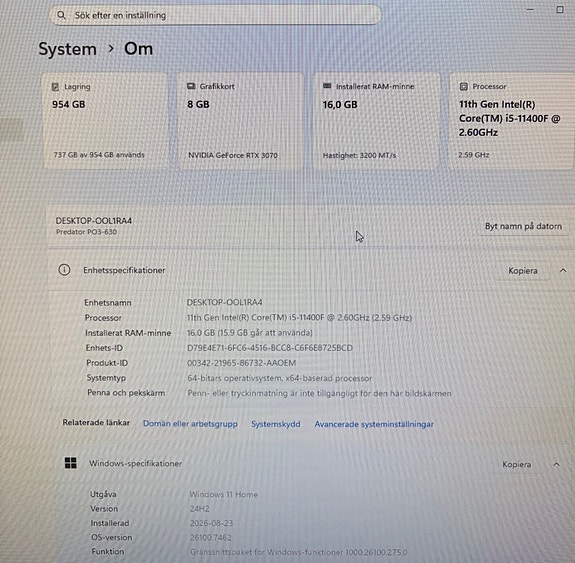
Task: Click the "Predator PO3-630" model text
Action: (x=86, y=232)
